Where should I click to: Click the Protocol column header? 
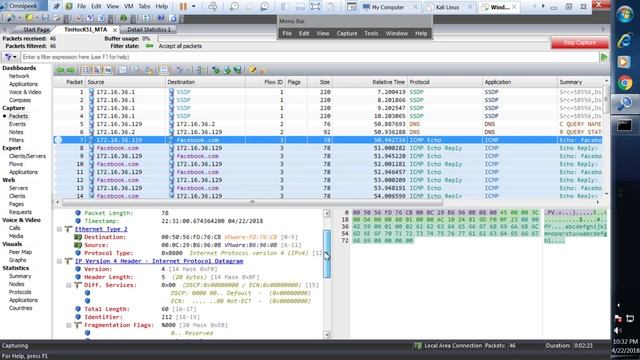pos(445,82)
